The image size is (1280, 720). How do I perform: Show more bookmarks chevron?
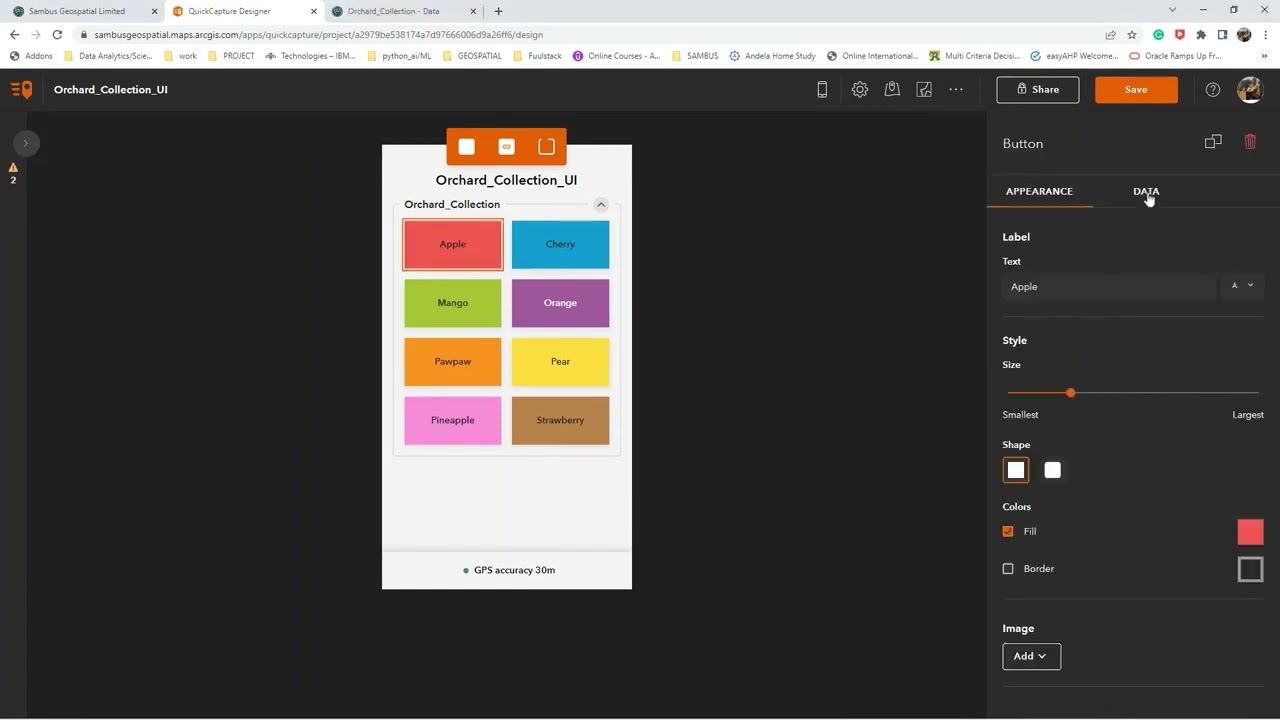[1265, 56]
